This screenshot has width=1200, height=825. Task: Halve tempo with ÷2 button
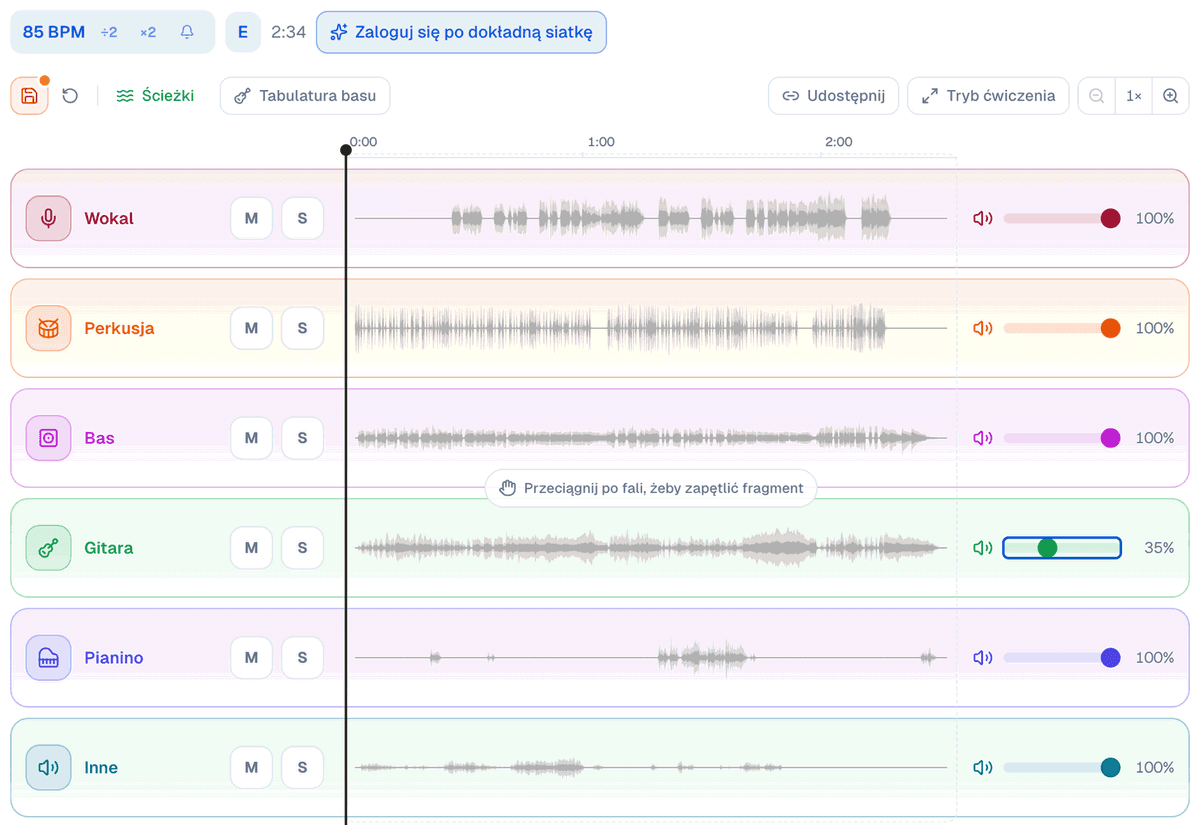click(x=109, y=32)
